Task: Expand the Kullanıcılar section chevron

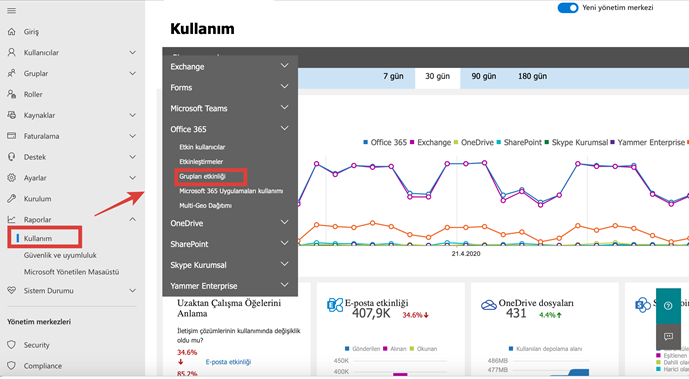Action: pos(132,52)
